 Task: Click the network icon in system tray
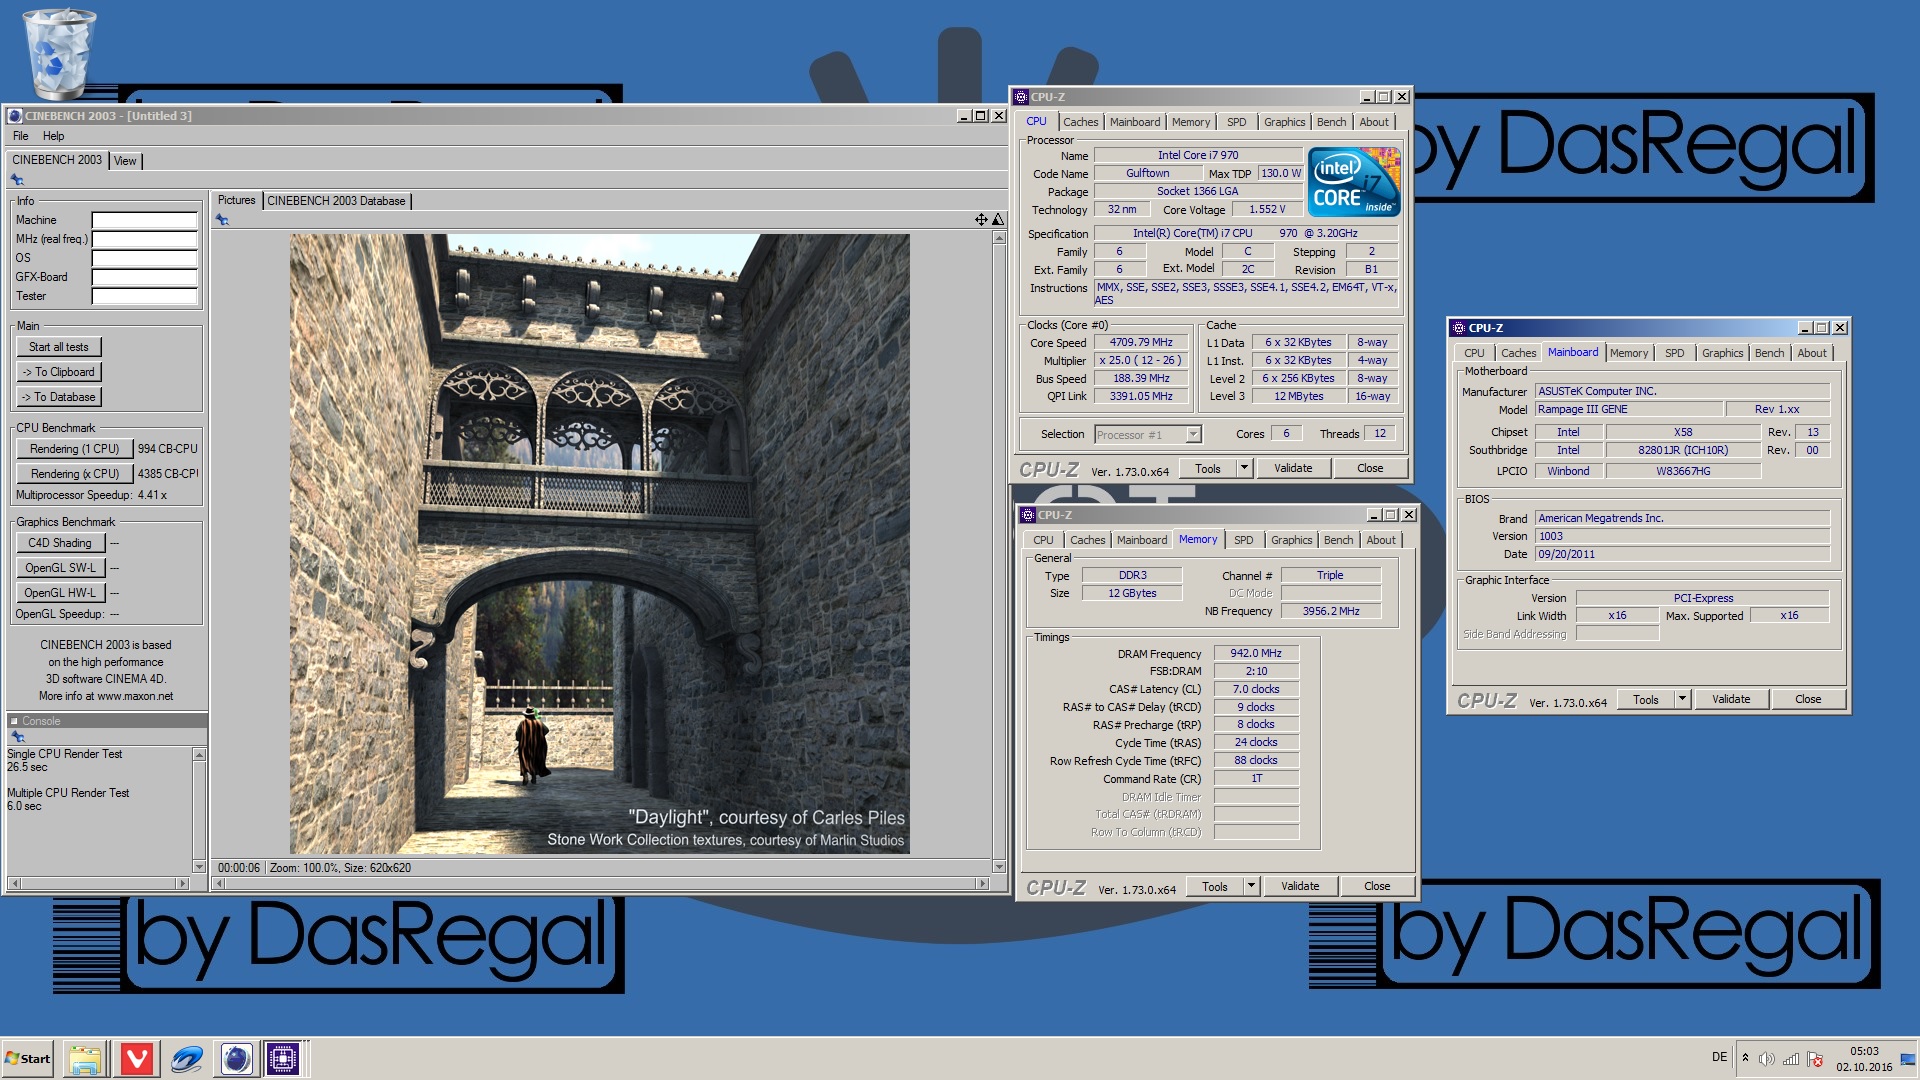pos(1791,1059)
